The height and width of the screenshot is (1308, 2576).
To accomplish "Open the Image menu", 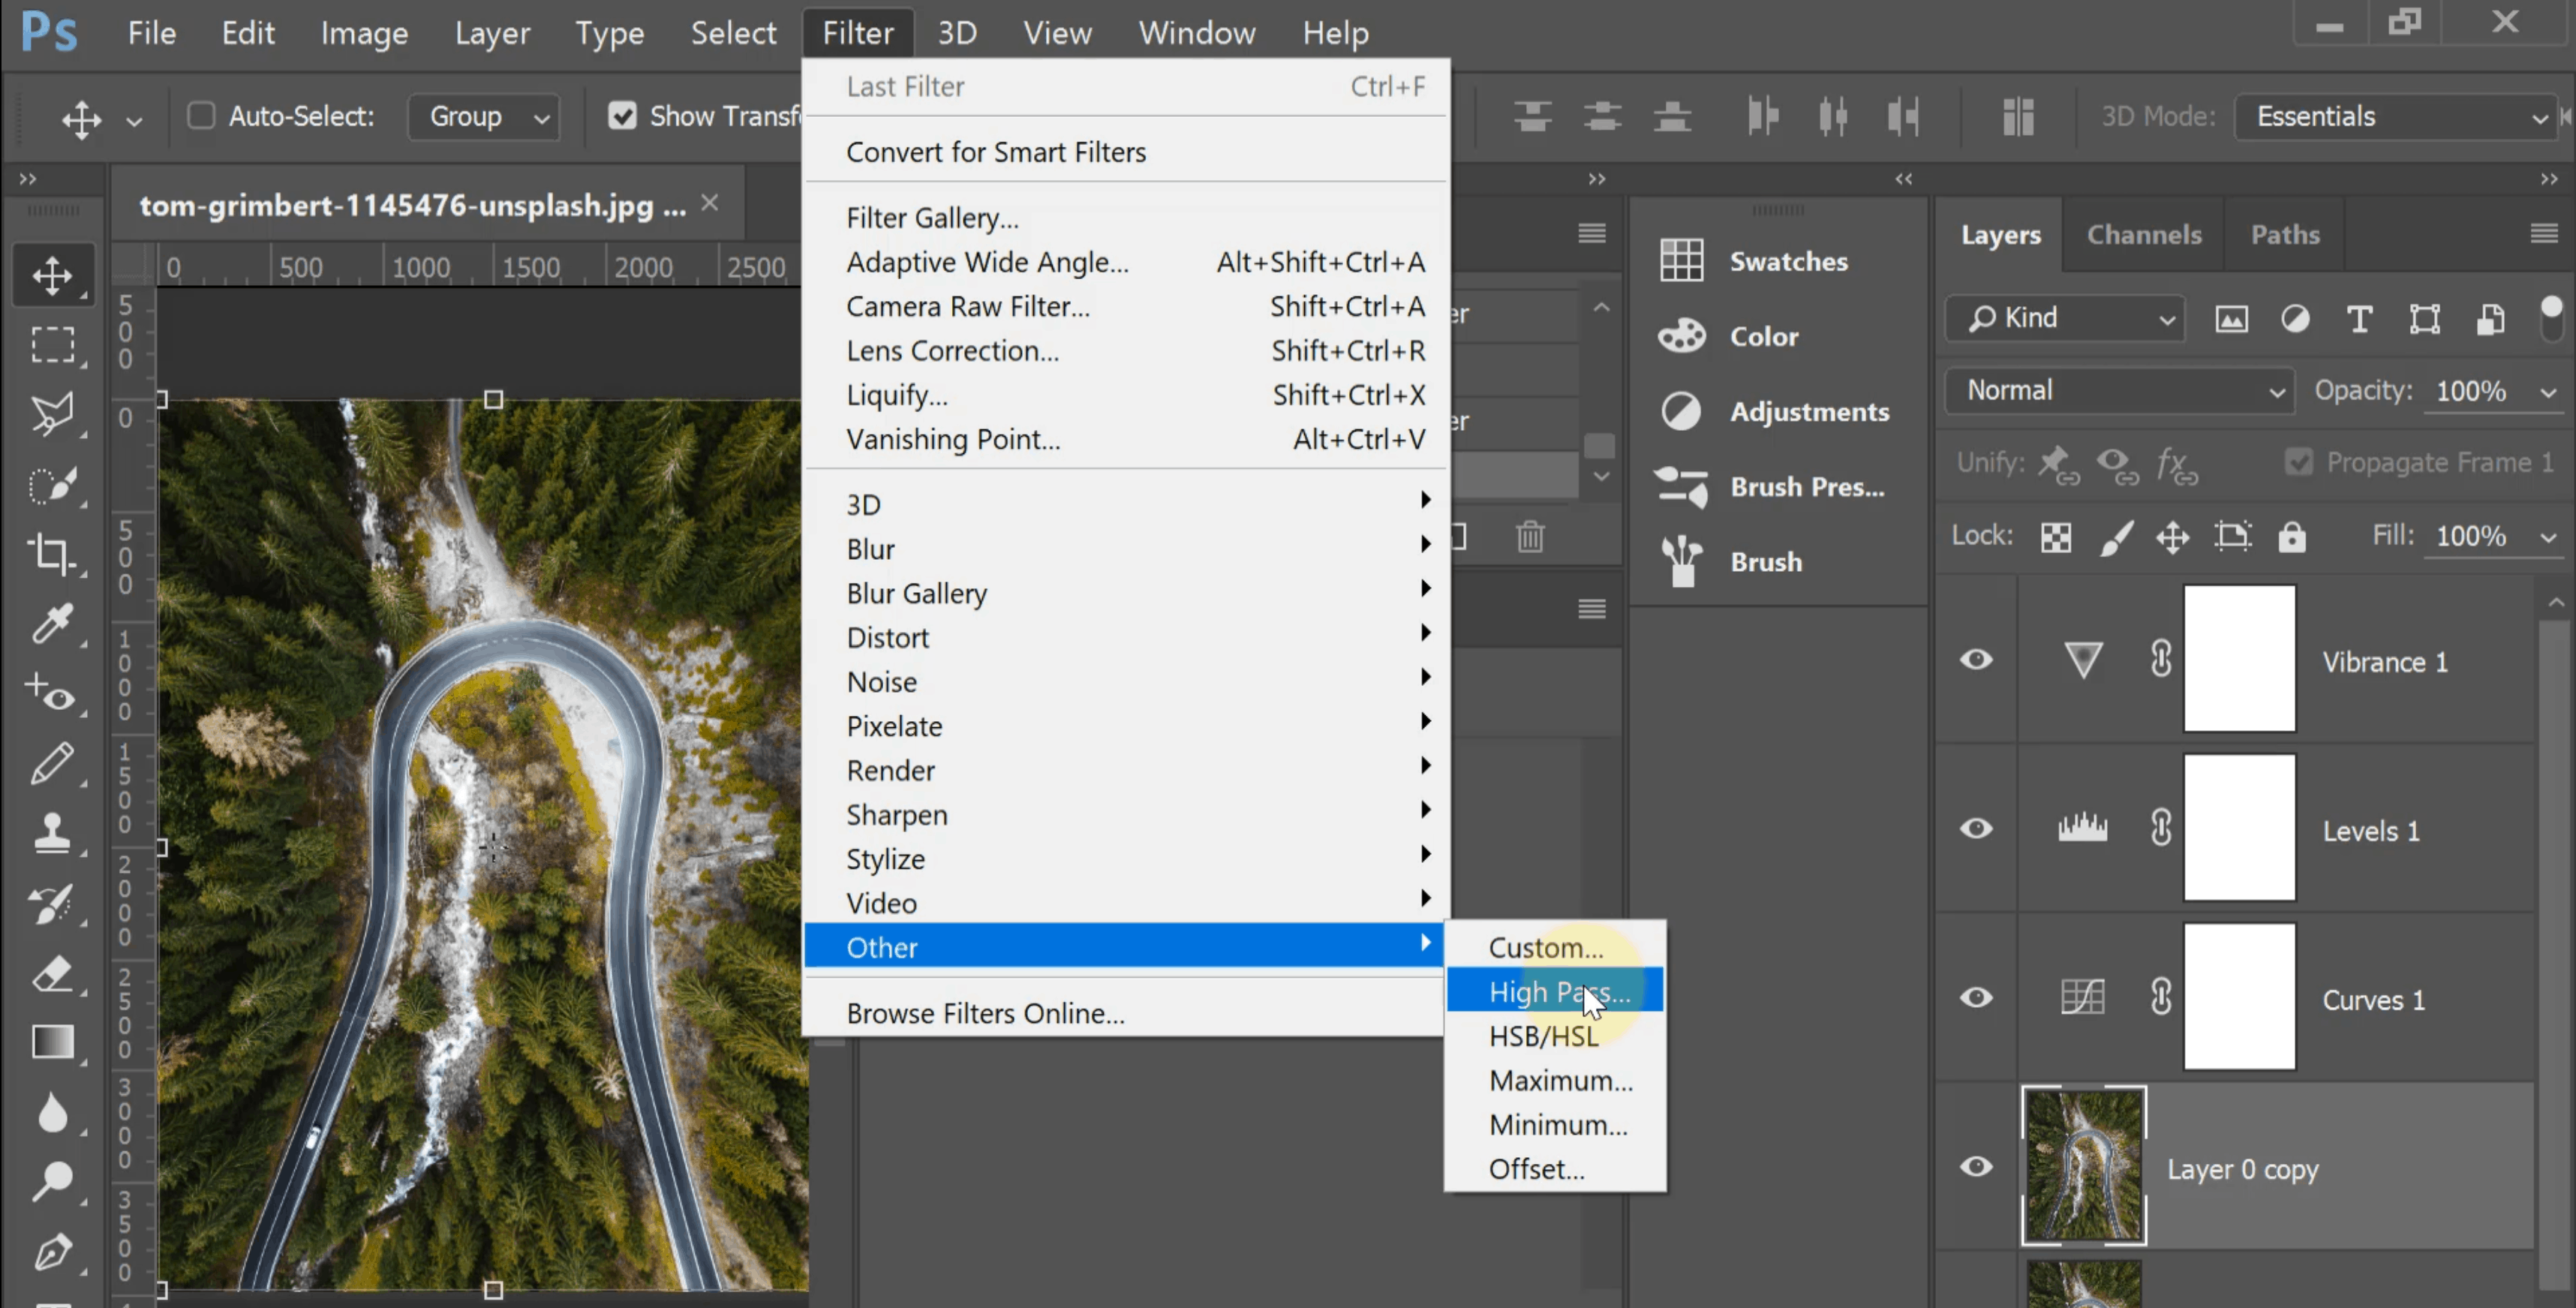I will coord(364,33).
